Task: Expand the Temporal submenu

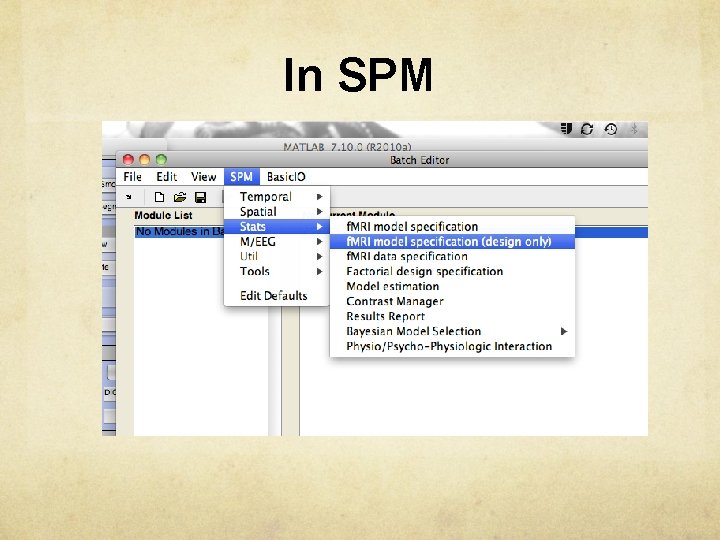Action: click(x=277, y=197)
